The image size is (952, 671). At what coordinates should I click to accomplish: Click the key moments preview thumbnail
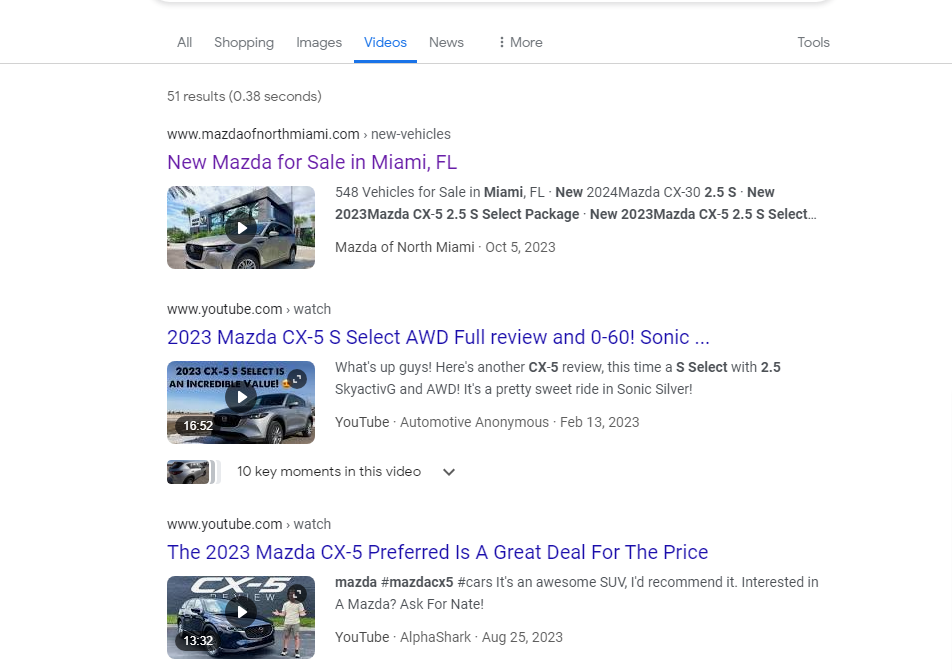pos(189,472)
